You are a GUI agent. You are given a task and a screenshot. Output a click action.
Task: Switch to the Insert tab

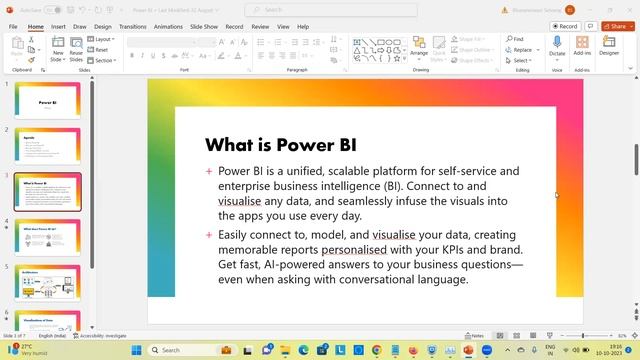coord(58,27)
